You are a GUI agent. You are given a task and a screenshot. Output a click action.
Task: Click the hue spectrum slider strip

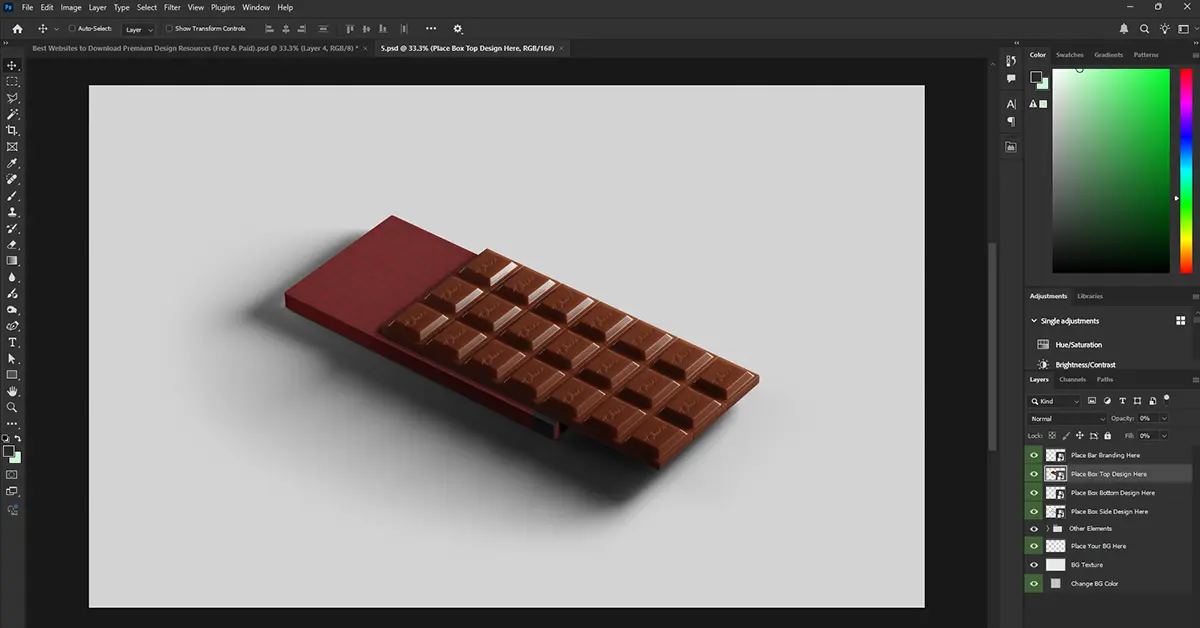click(1186, 170)
